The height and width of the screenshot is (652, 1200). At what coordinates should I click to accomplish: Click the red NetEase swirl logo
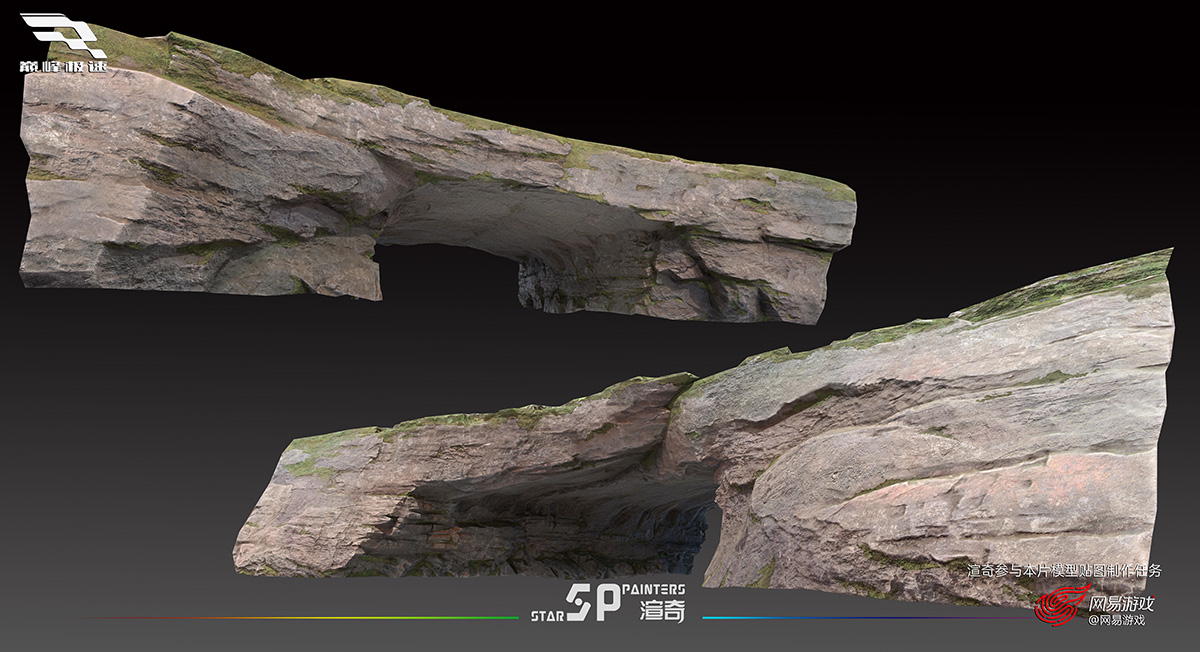[x=1057, y=606]
